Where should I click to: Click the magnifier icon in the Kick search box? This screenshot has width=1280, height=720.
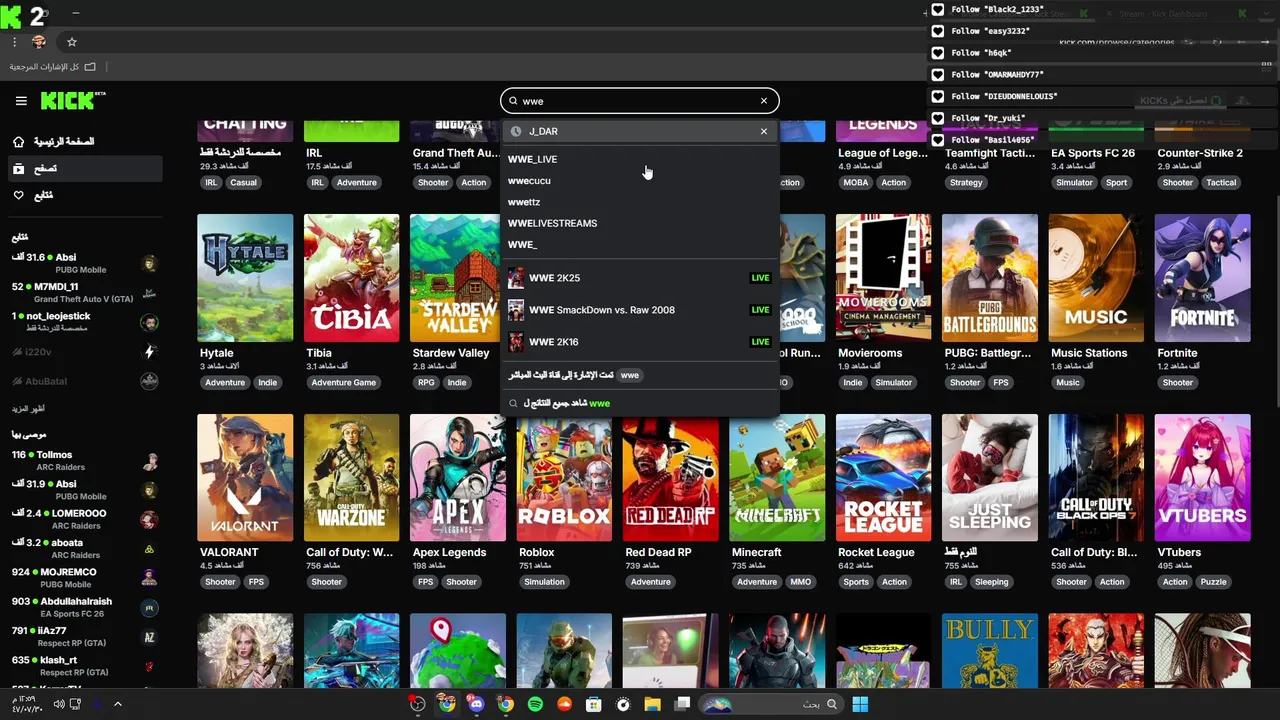click(x=514, y=101)
